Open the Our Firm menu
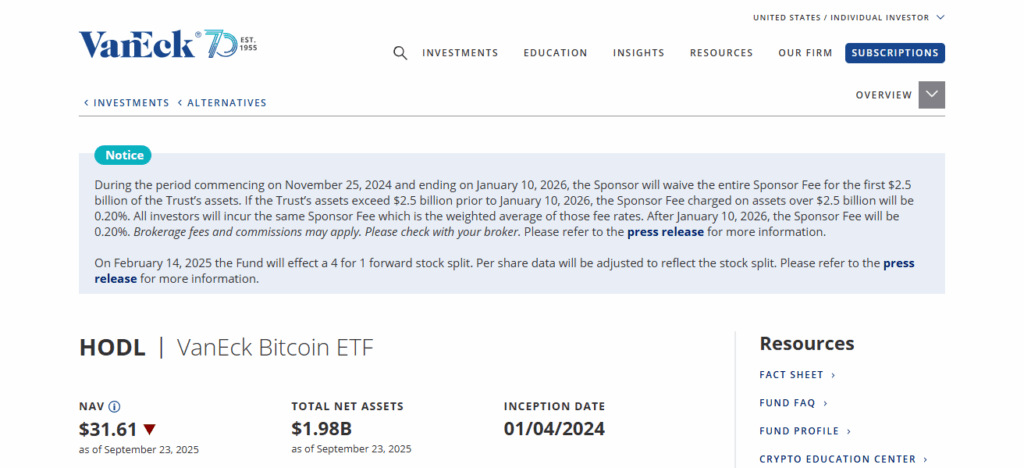Image resolution: width=1024 pixels, height=468 pixels. tap(803, 53)
